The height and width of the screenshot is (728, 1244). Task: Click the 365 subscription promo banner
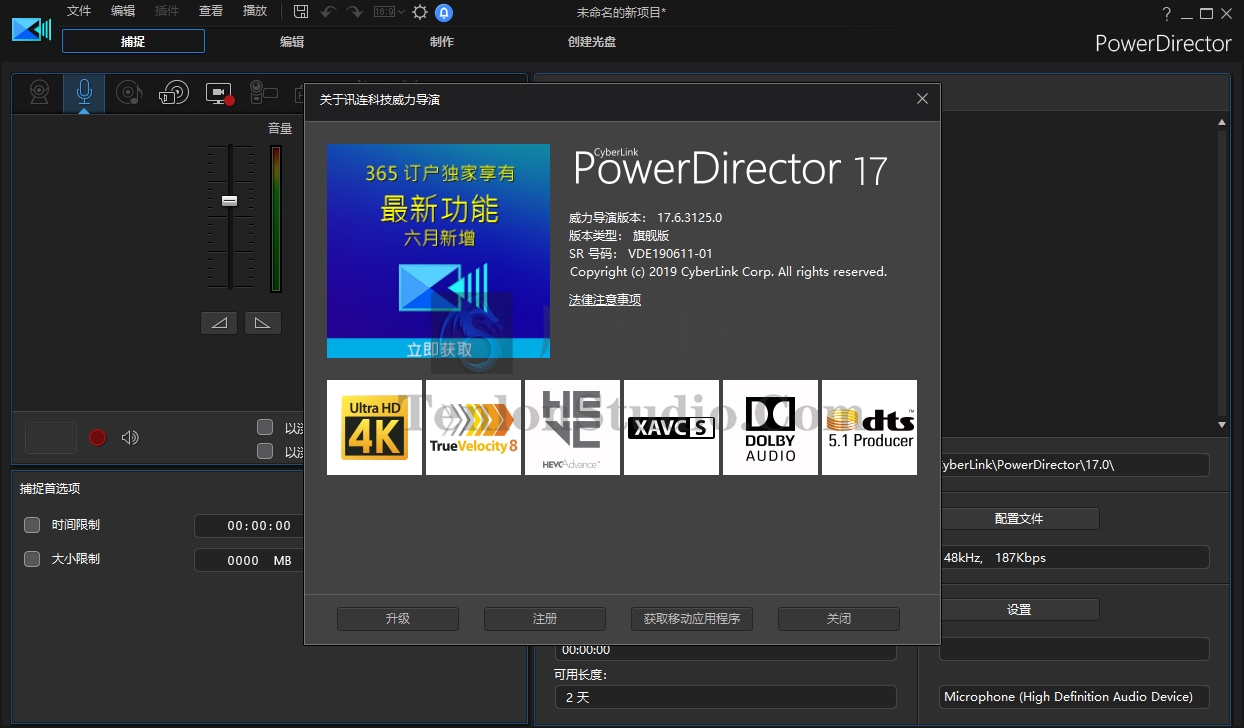(438, 251)
